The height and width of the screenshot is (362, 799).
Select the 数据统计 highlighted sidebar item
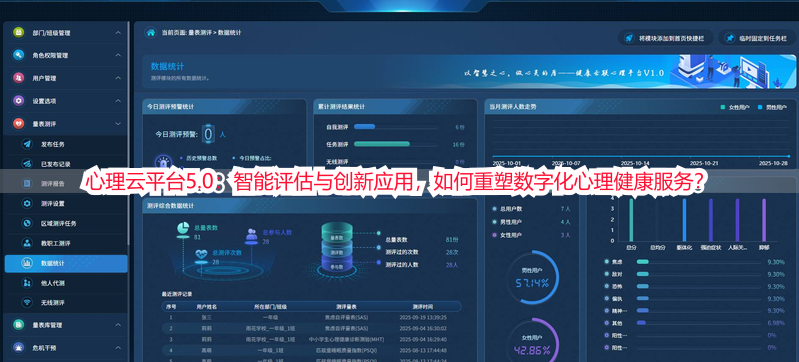coord(66,263)
